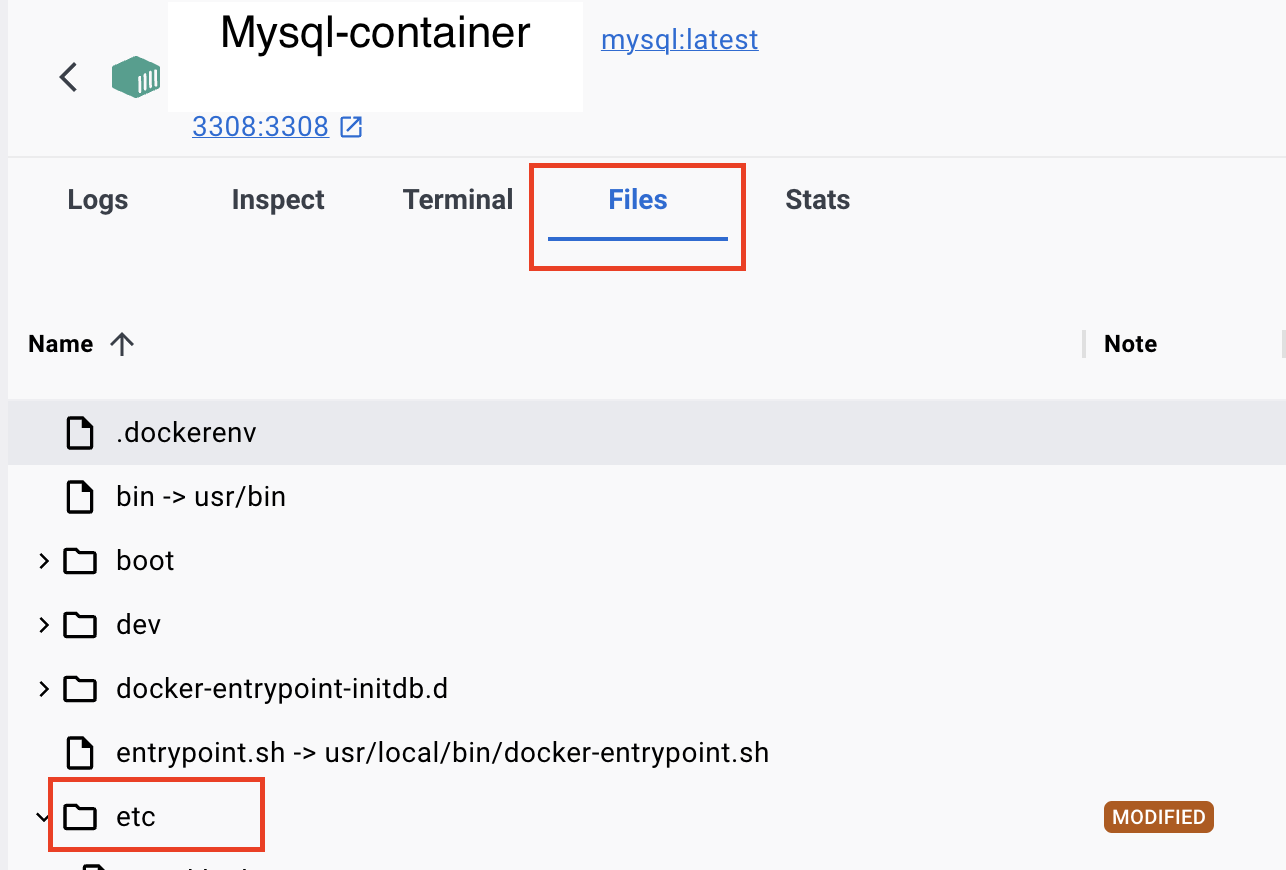Expand docker-entrypoint-initdb.d folder chevron
This screenshot has height=870, width=1286.
(x=43, y=689)
